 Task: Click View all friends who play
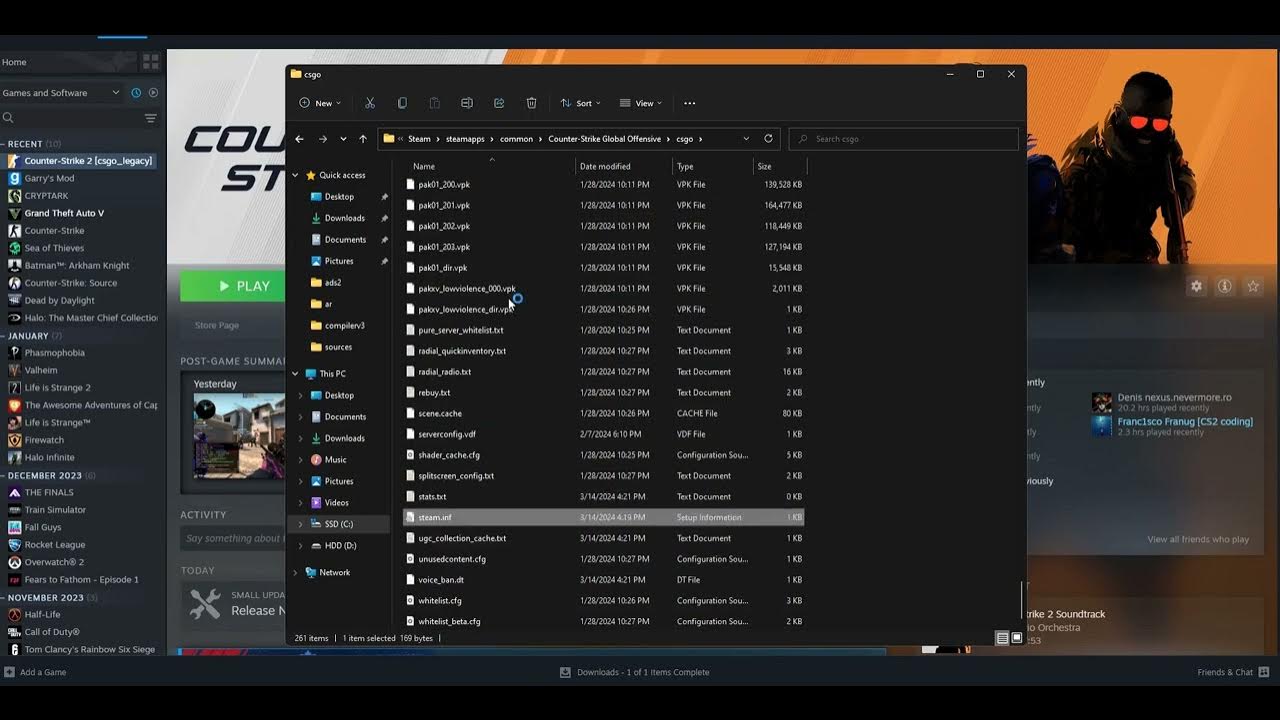[x=1198, y=539]
